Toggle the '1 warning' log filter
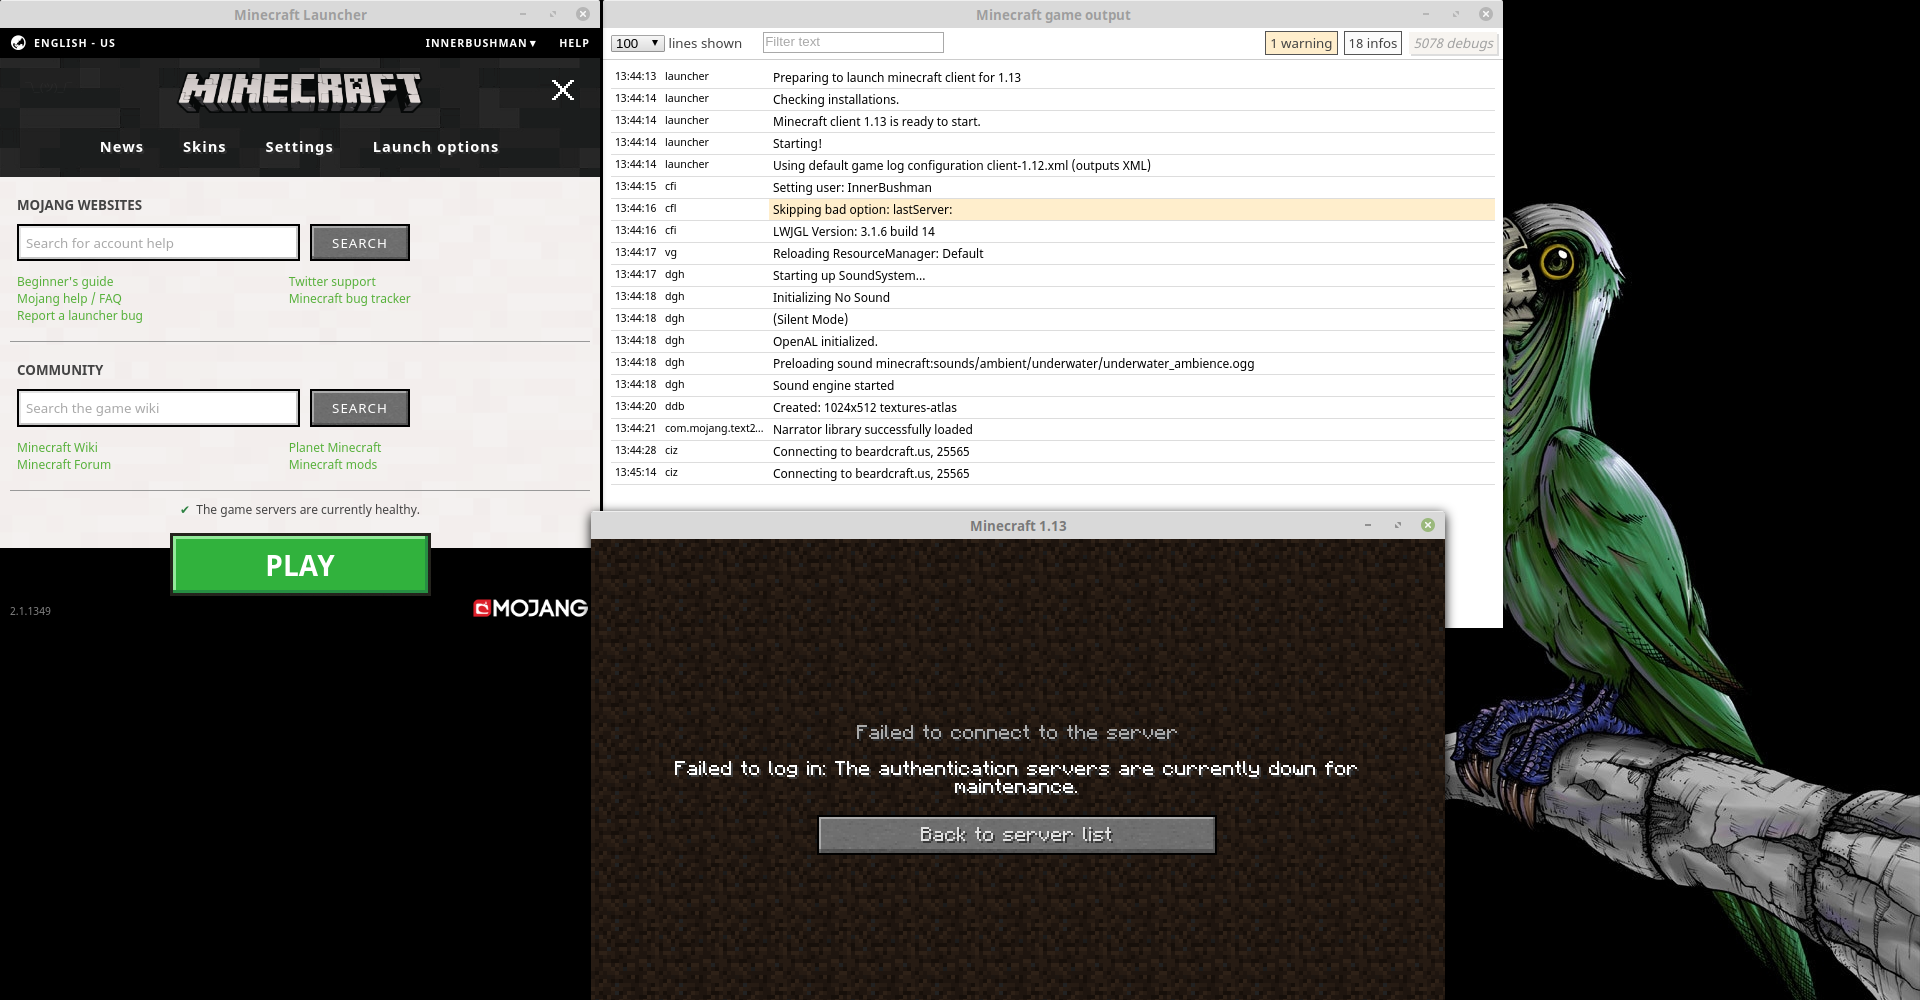Image resolution: width=1920 pixels, height=1000 pixels. pyautogui.click(x=1301, y=43)
